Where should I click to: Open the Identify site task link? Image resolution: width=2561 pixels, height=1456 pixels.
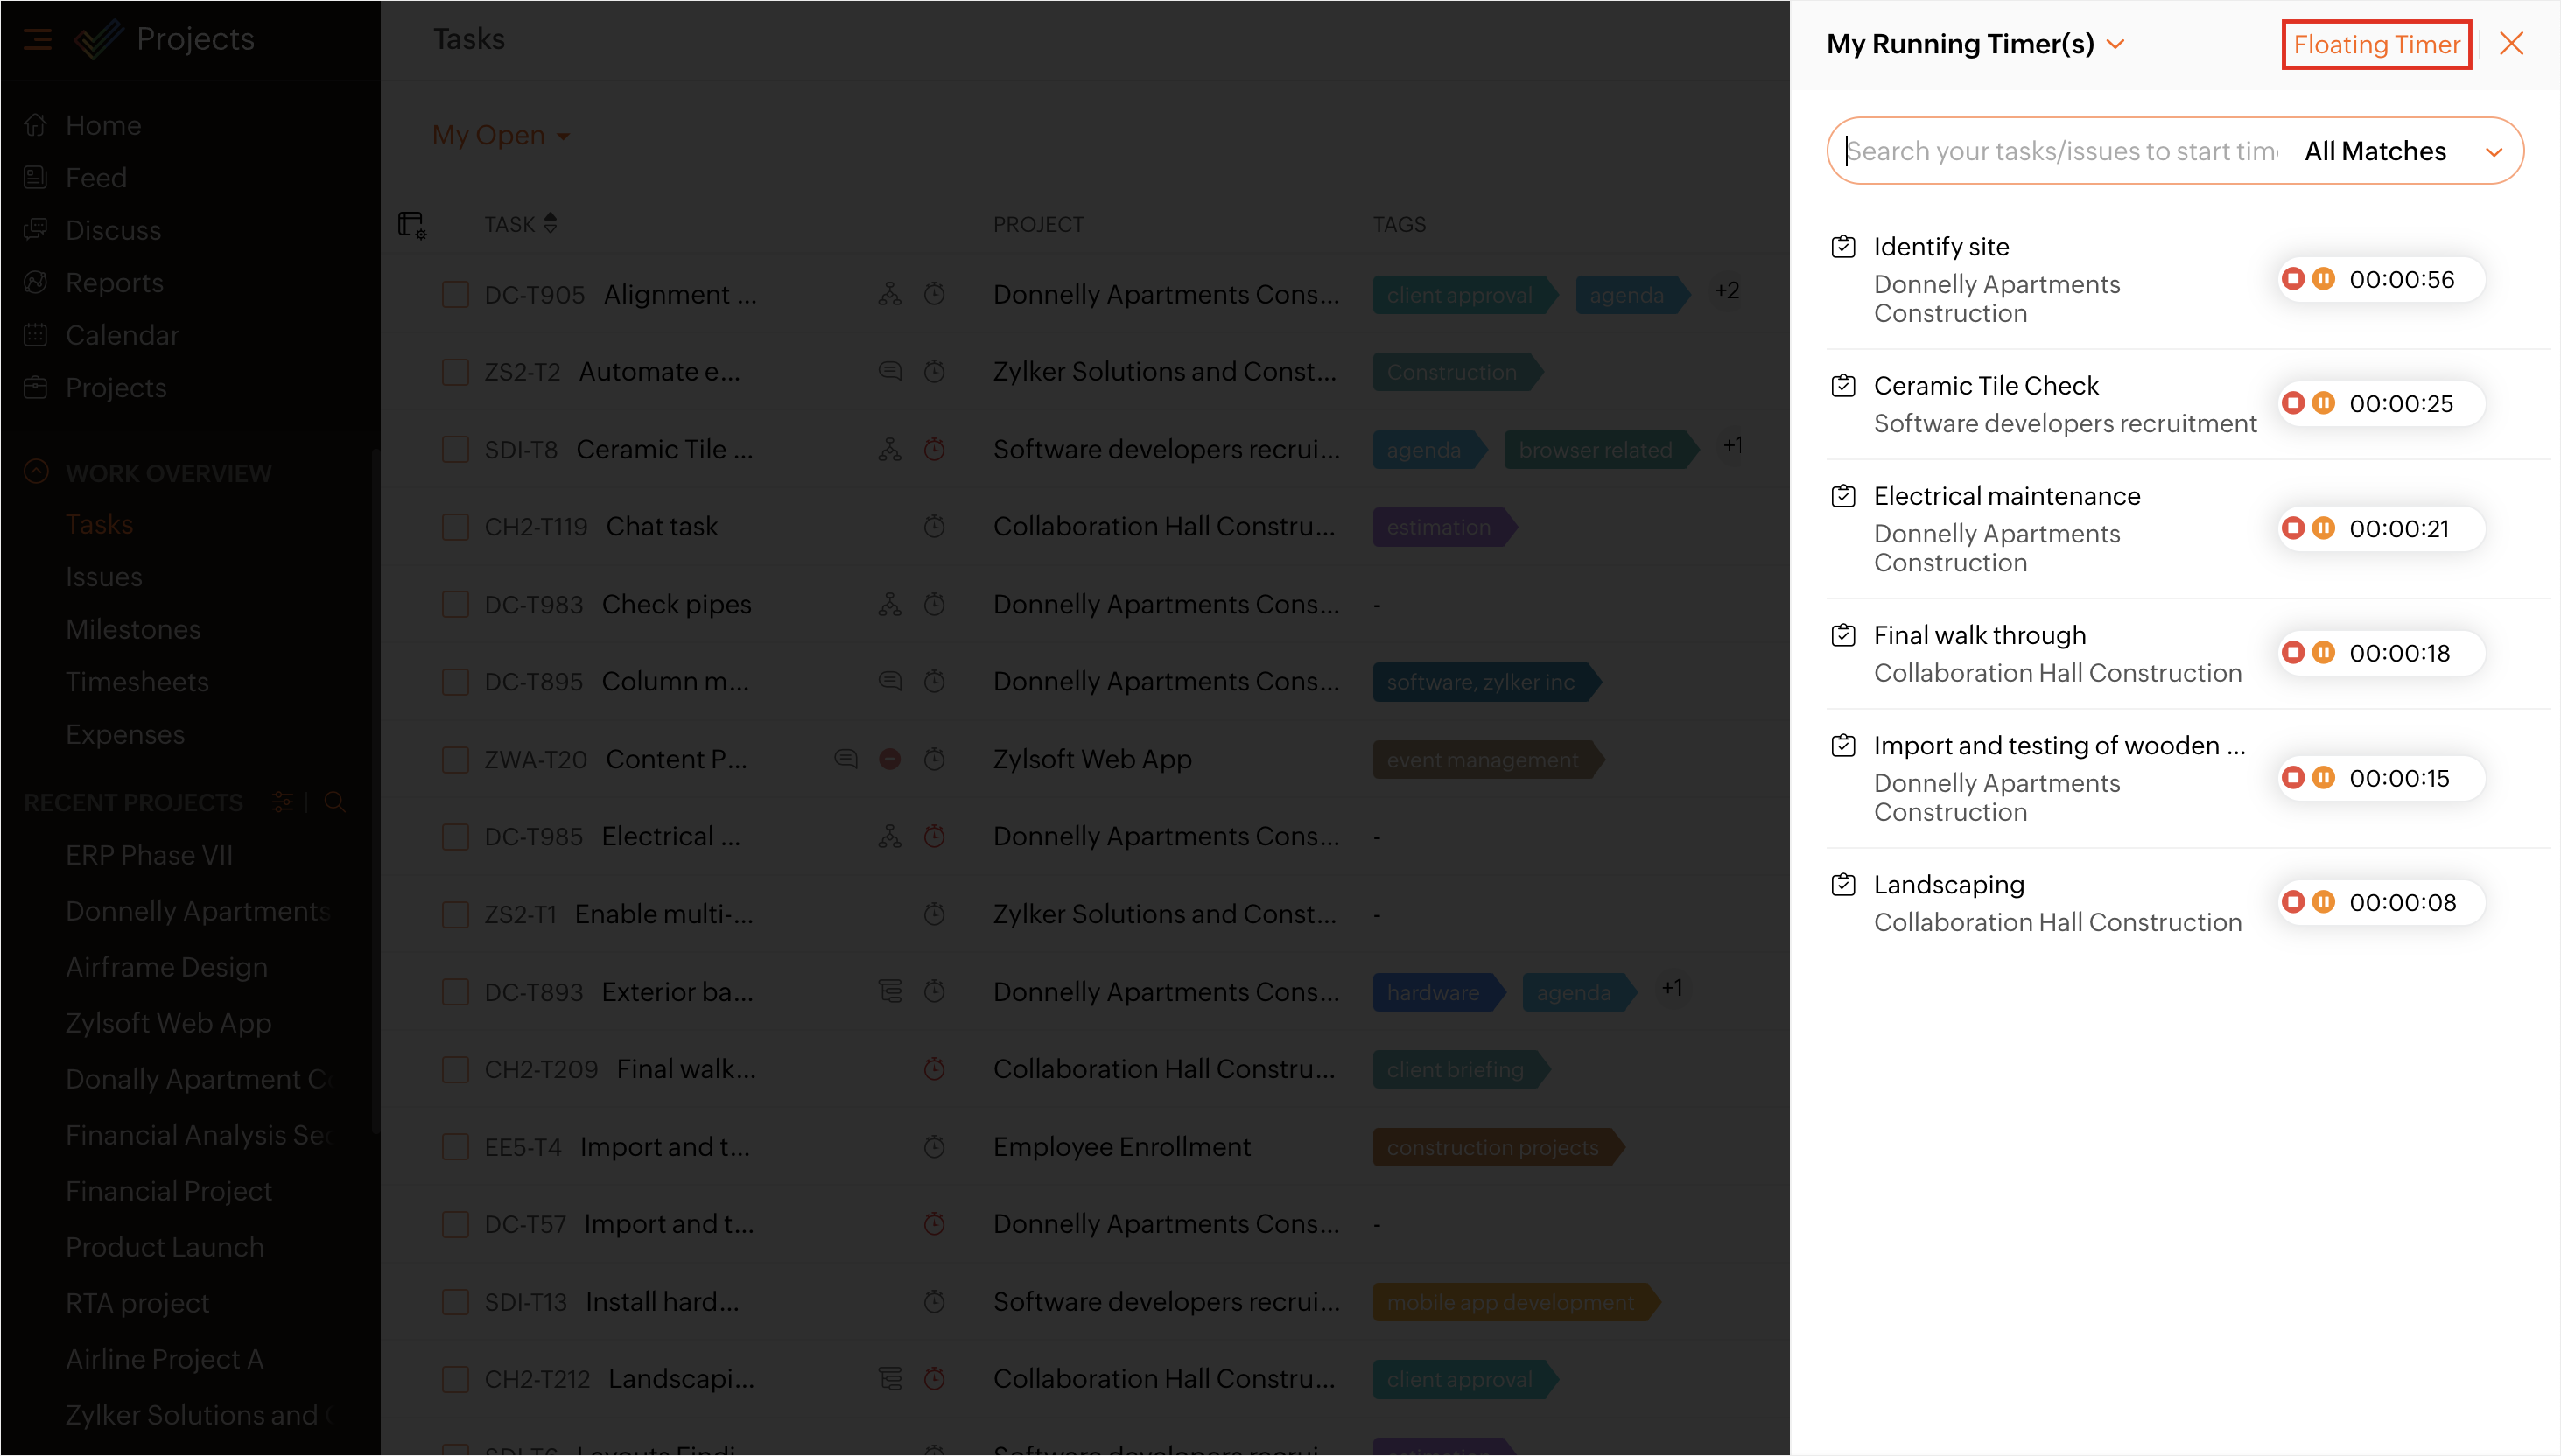tap(1940, 246)
